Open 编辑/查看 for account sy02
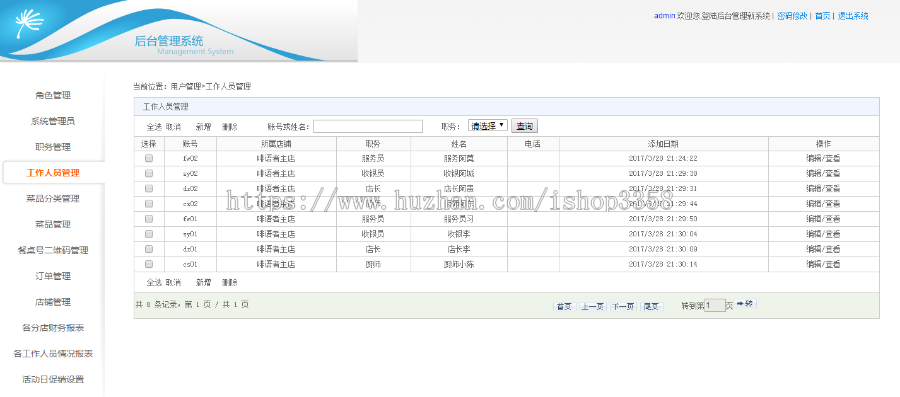Image resolution: width=900 pixels, height=397 pixels. pos(823,173)
